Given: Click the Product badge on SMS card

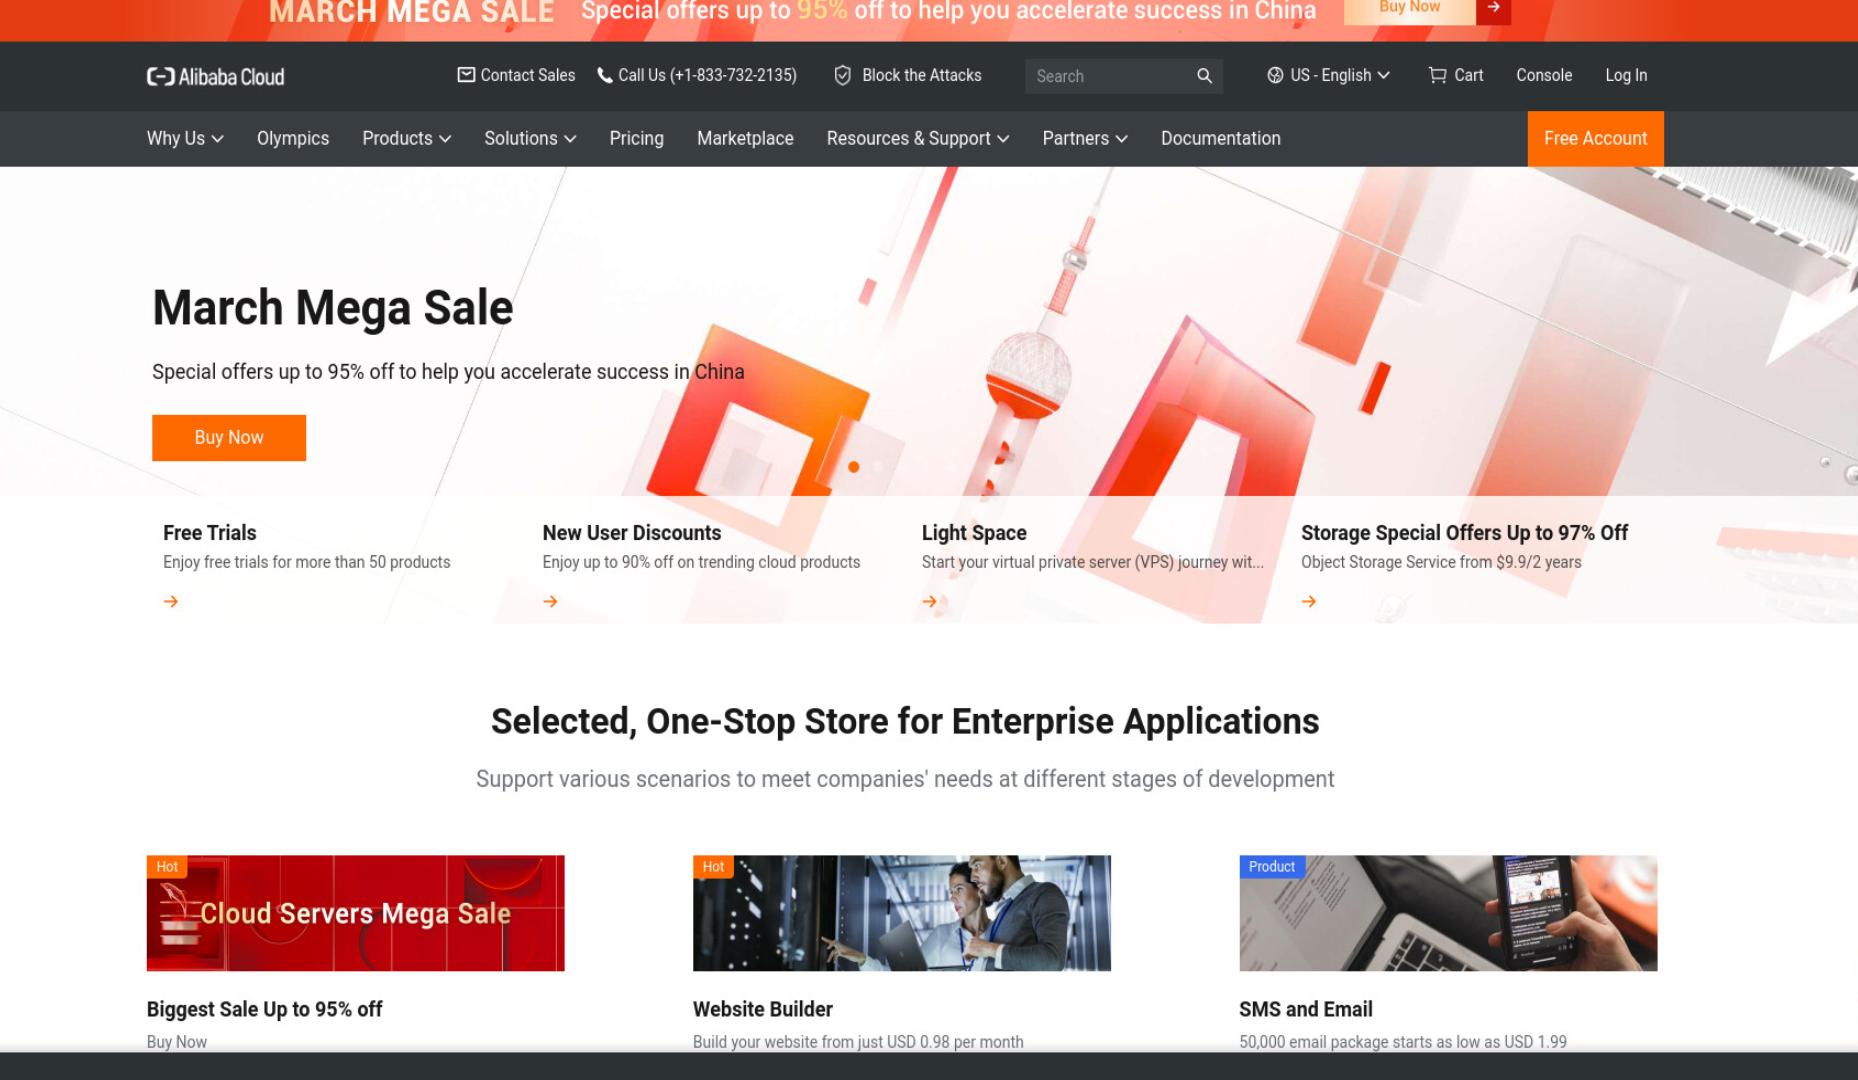Looking at the screenshot, I should pyautogui.click(x=1272, y=867).
